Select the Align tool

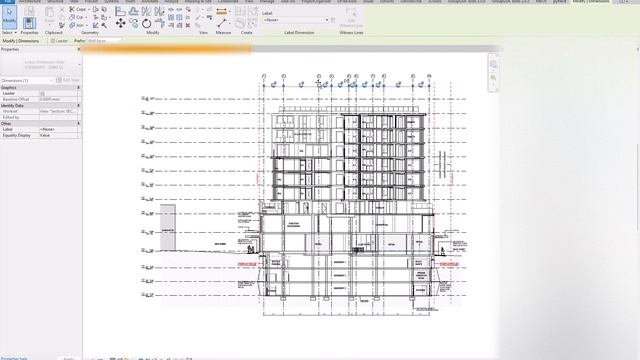(x=120, y=11)
